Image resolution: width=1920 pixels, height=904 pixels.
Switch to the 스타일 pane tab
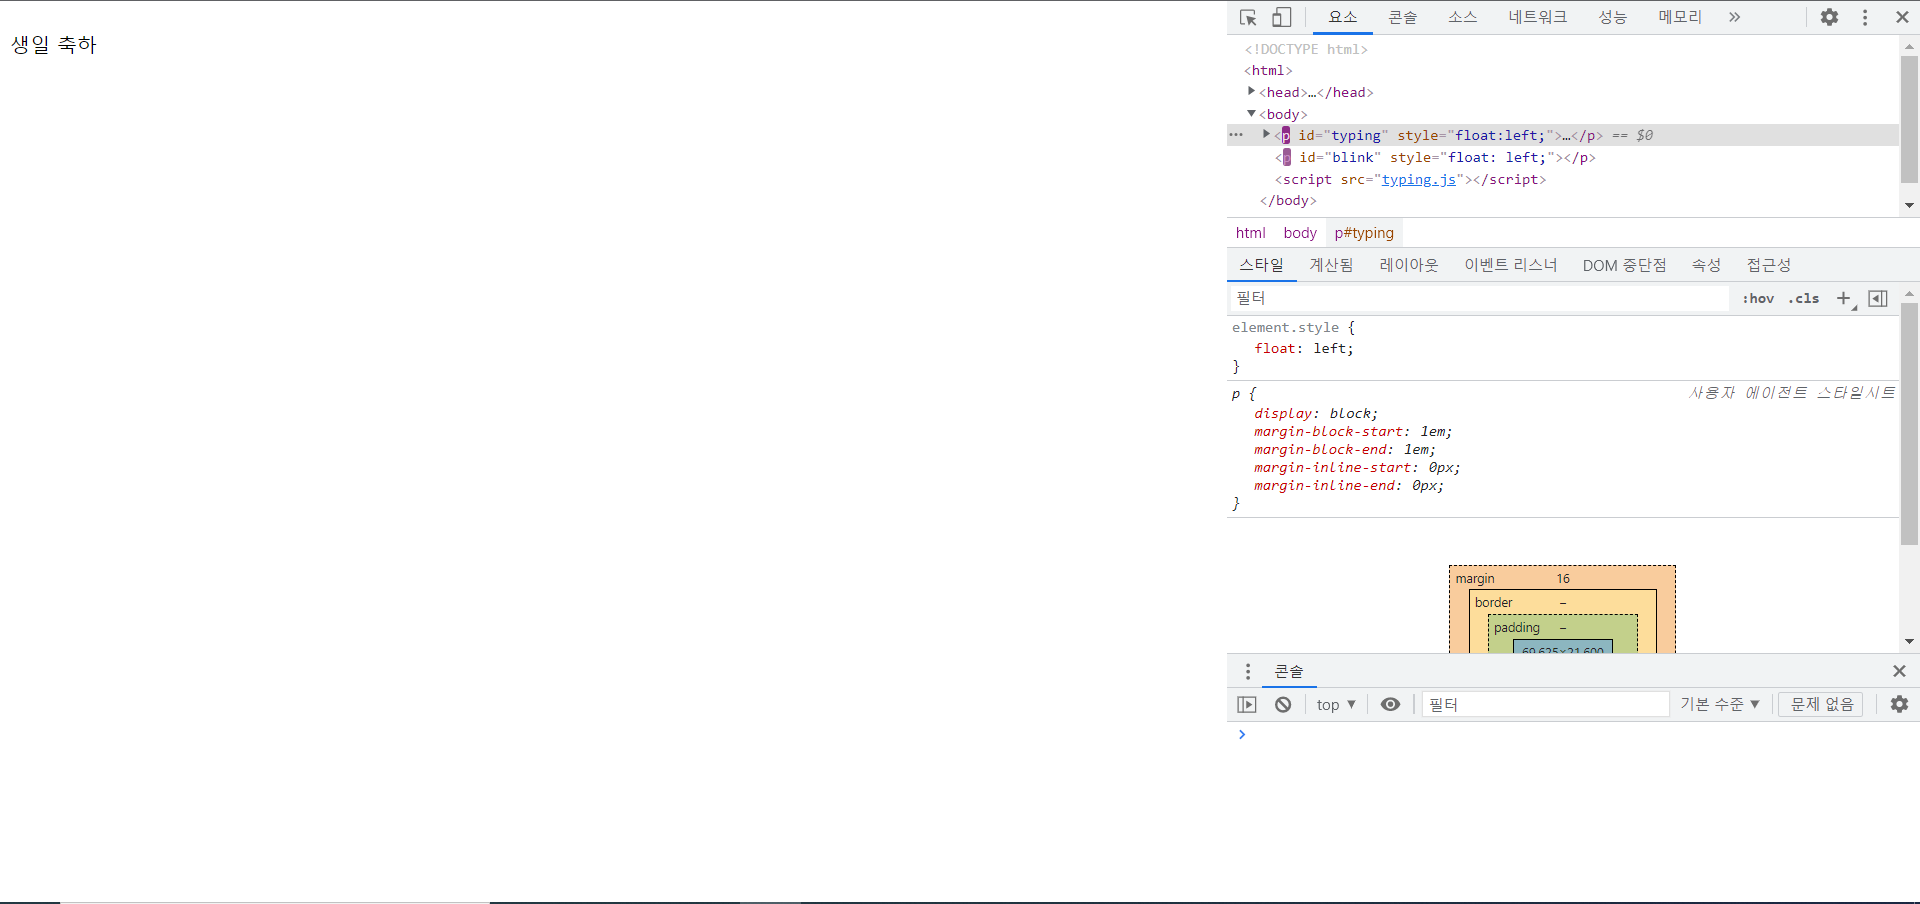1261,265
